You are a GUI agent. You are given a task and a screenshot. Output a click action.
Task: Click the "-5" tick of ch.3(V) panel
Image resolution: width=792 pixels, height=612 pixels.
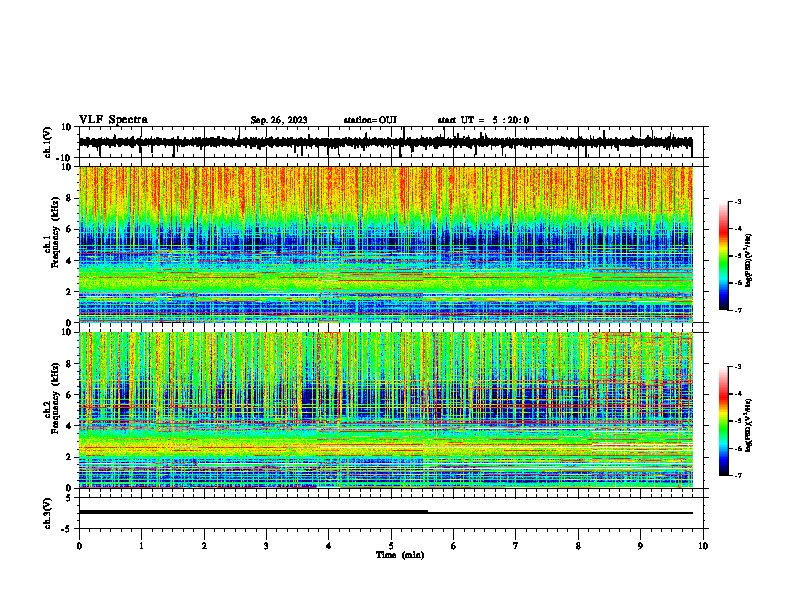pyautogui.click(x=67, y=529)
